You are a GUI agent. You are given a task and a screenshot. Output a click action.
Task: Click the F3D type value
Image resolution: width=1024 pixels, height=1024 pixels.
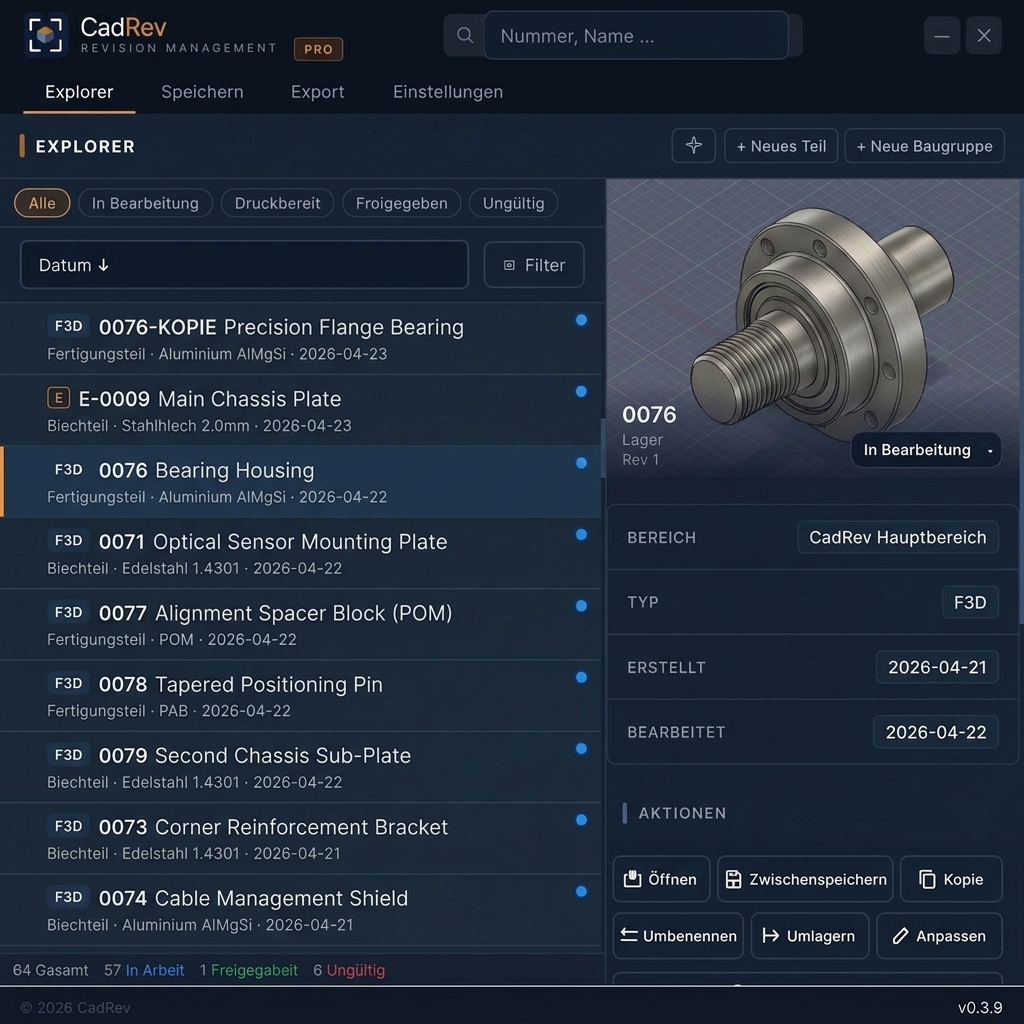[970, 602]
